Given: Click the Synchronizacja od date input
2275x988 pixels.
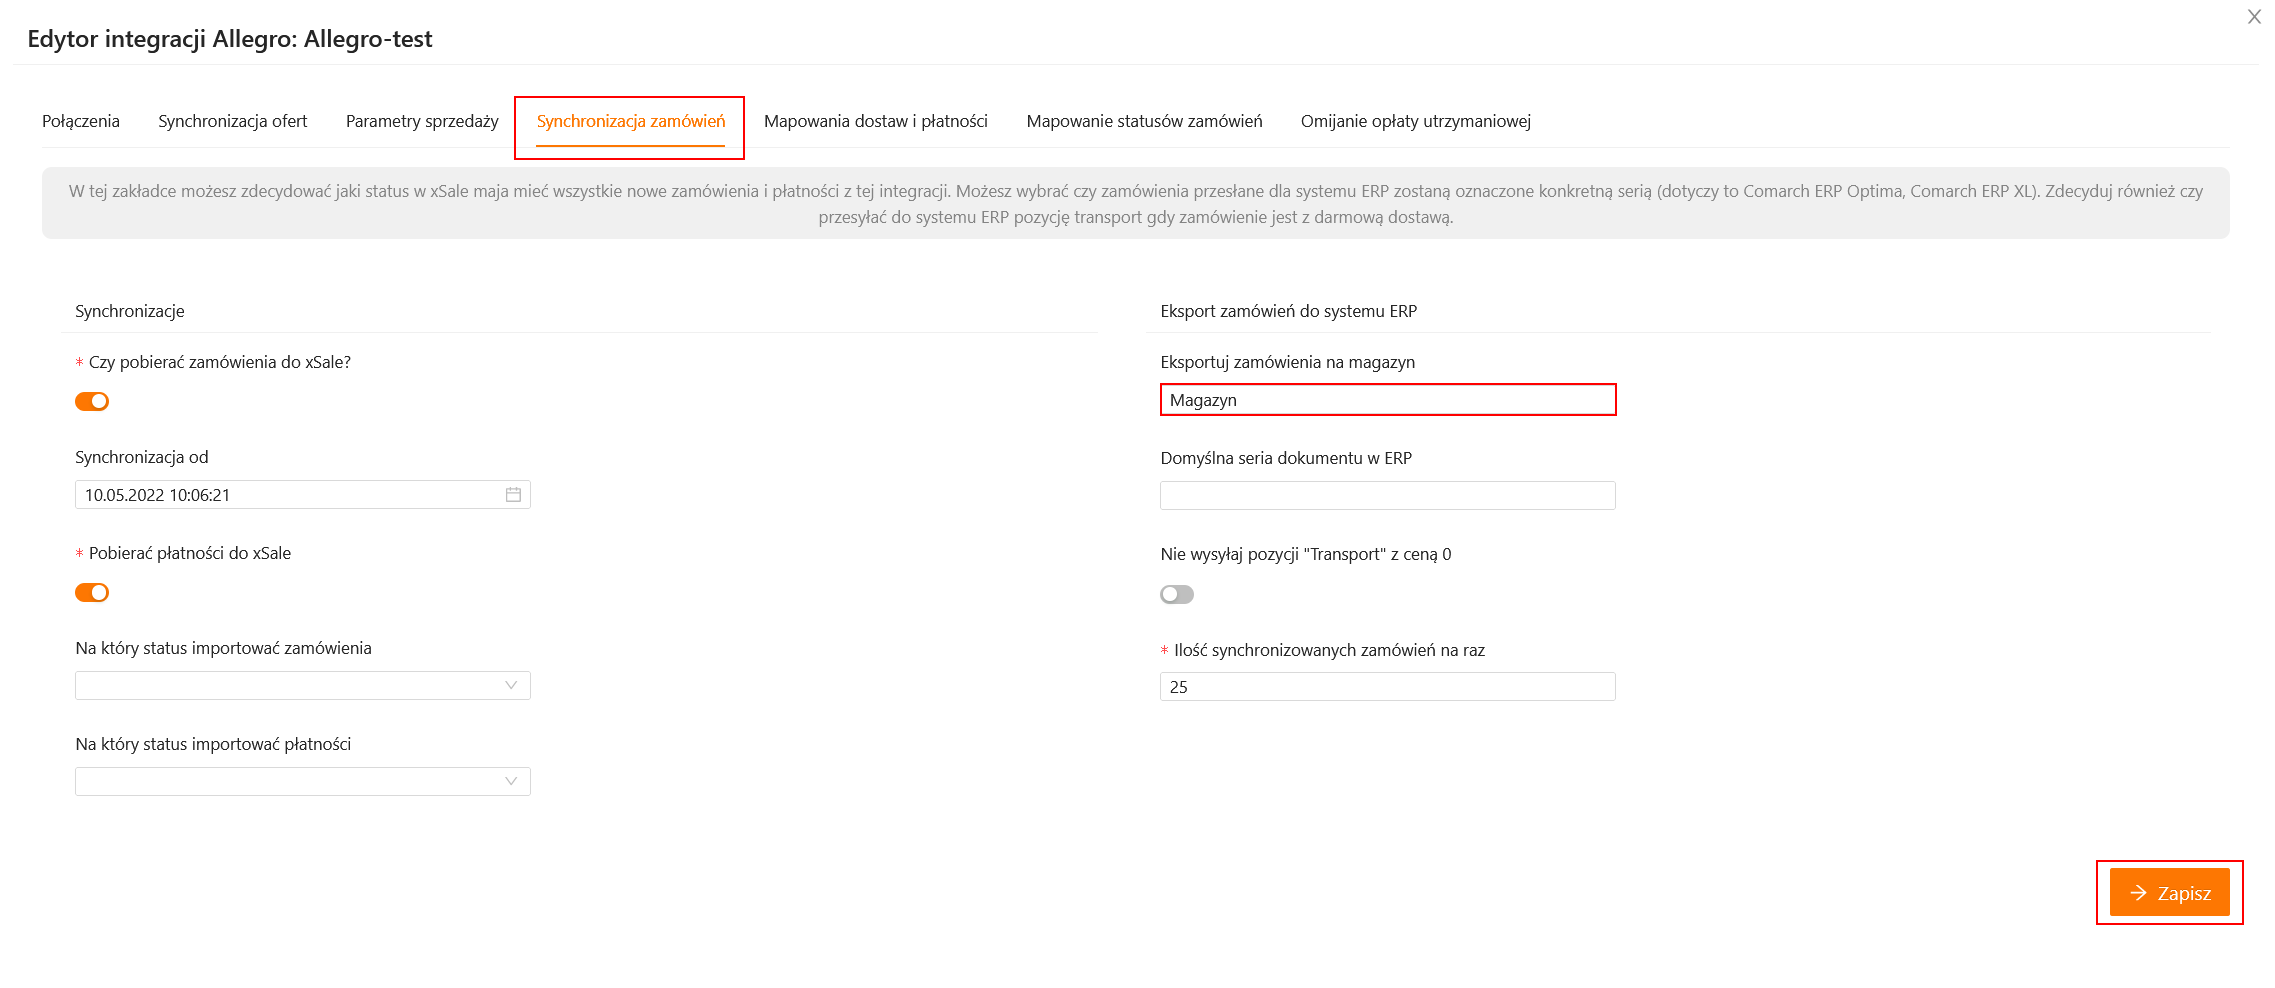Looking at the screenshot, I should point(290,495).
